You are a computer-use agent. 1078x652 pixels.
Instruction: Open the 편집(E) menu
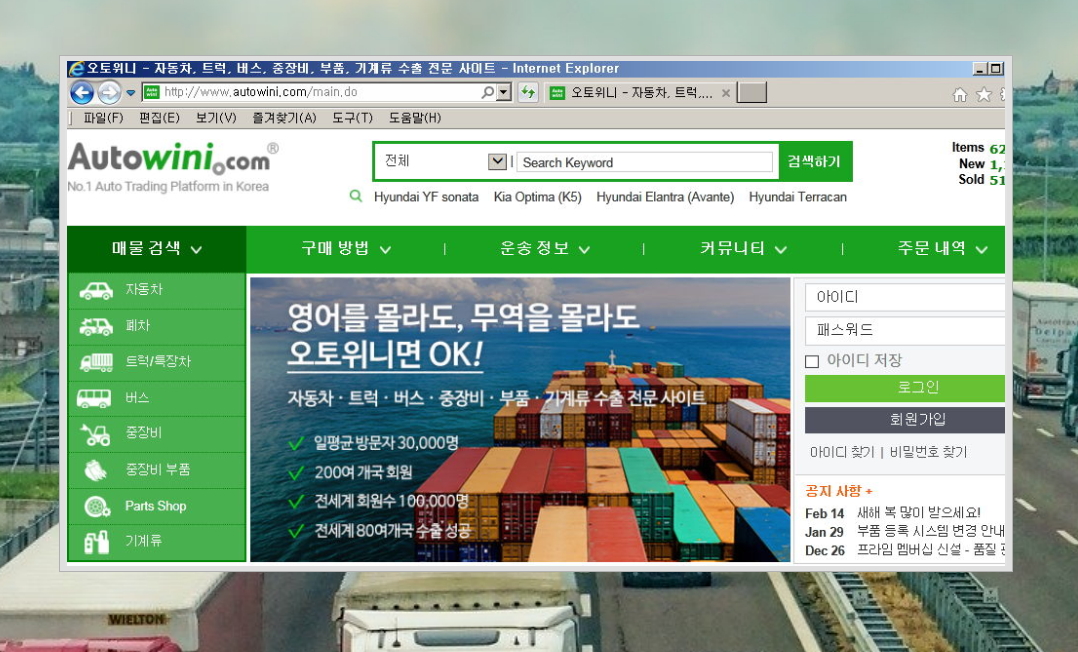click(159, 118)
